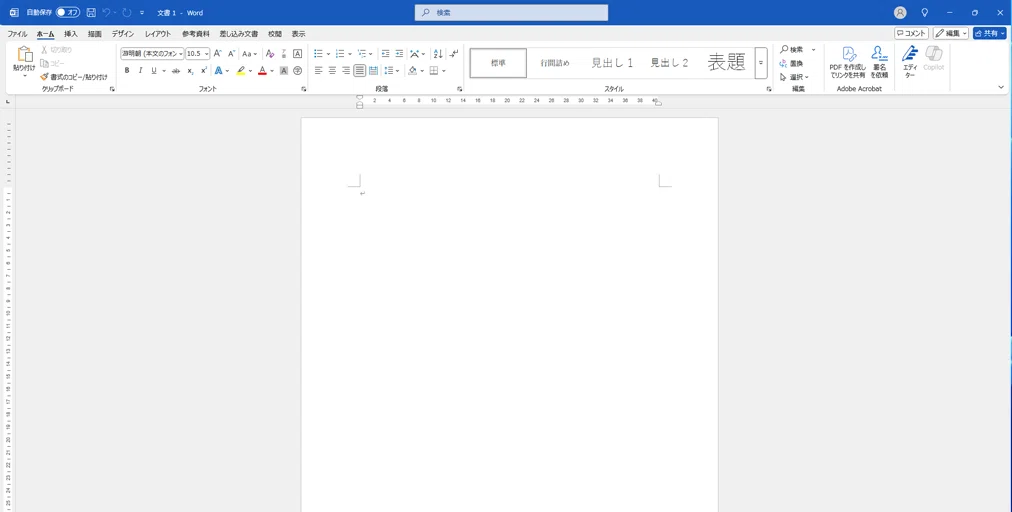Click the character border (boxed A) icon
The height and width of the screenshot is (512, 1012).
point(298,54)
